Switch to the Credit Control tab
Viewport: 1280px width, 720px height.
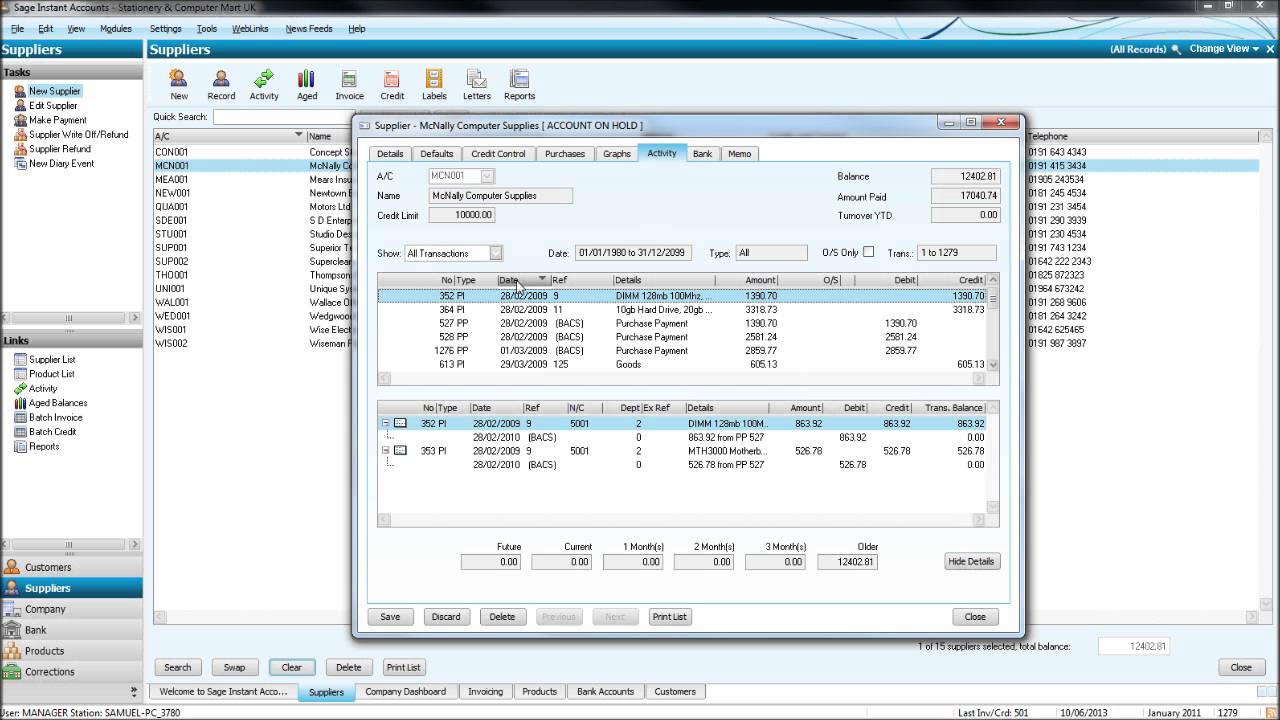[x=498, y=154]
